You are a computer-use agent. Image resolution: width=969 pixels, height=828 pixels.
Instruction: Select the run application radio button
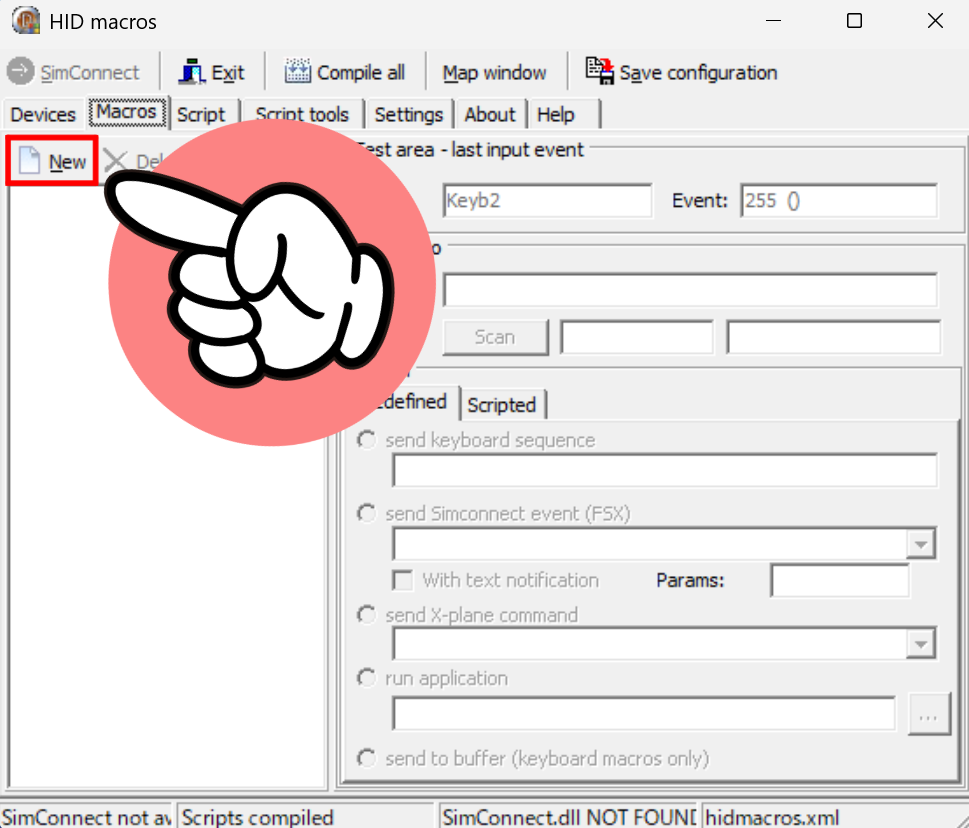click(368, 678)
